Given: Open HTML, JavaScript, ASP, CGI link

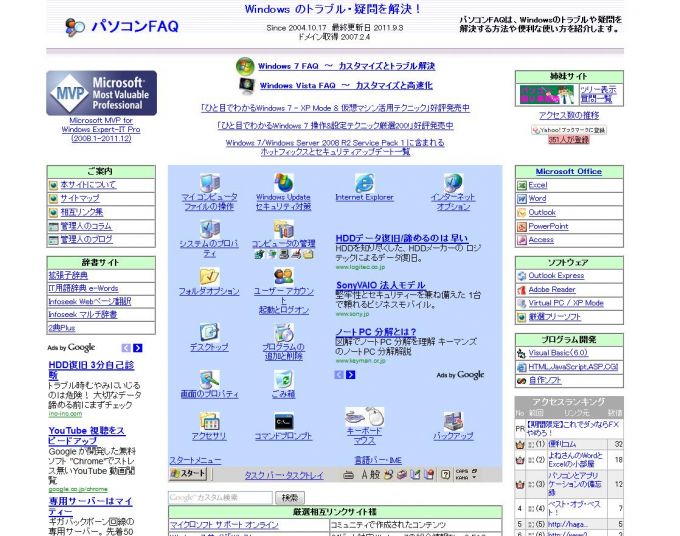Looking at the screenshot, I should click(x=573, y=367).
